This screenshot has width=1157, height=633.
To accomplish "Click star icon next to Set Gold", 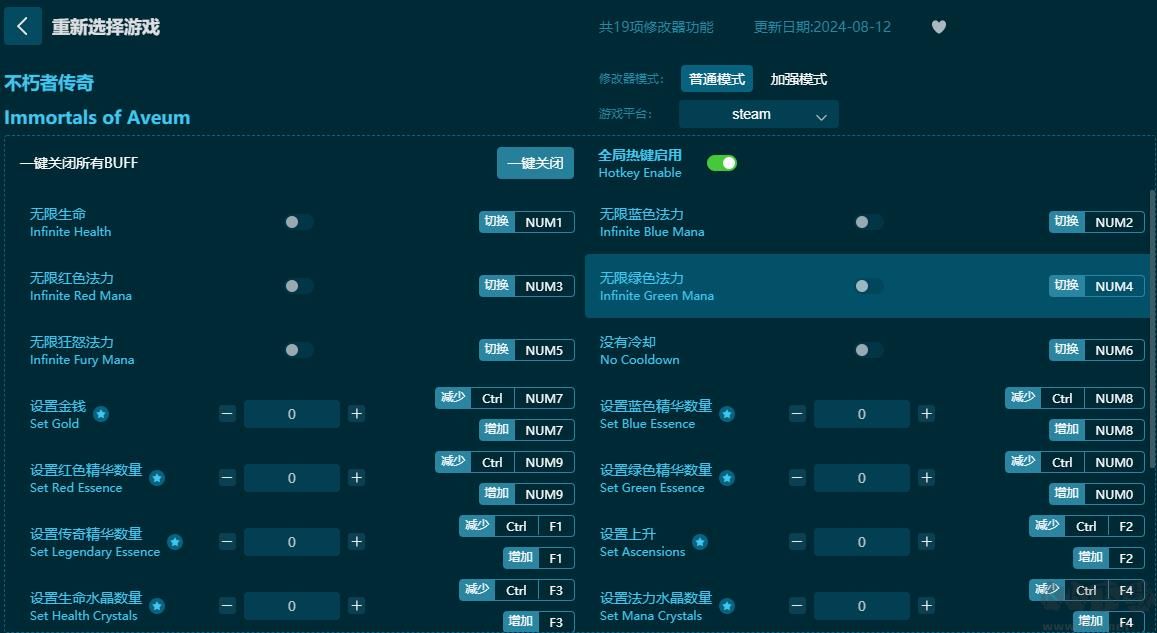I will (101, 414).
